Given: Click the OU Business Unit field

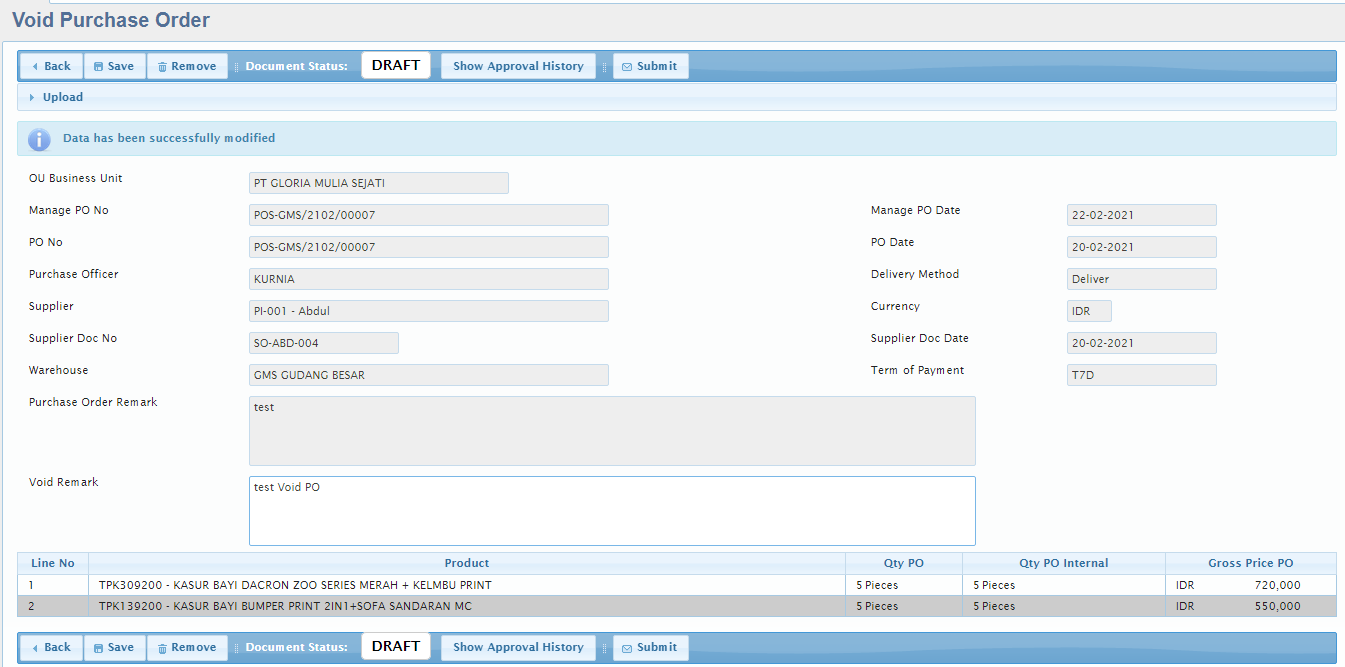Looking at the screenshot, I should [x=379, y=183].
